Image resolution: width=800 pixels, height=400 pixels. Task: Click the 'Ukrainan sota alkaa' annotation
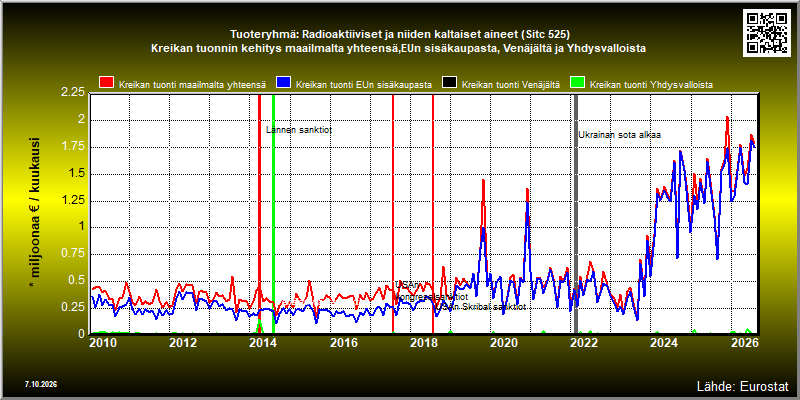619,135
